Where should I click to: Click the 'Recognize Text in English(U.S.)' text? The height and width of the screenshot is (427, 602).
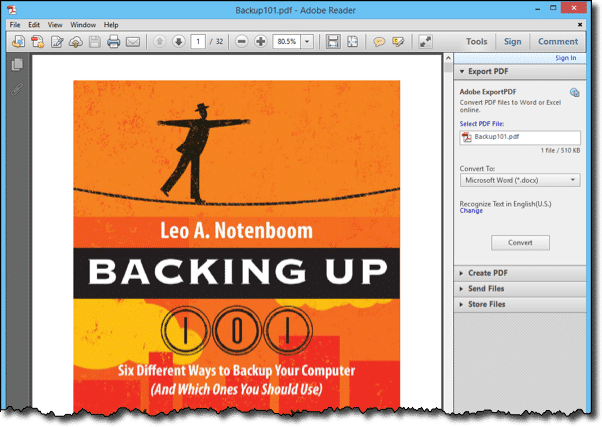point(505,204)
